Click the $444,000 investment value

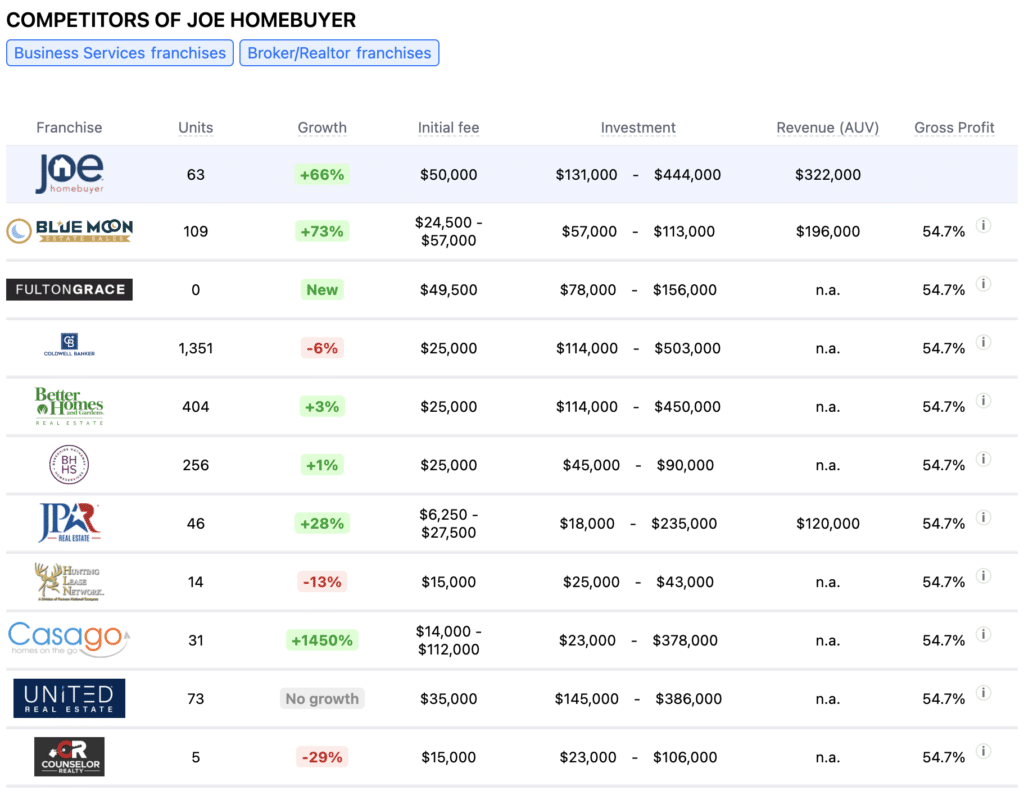(687, 174)
